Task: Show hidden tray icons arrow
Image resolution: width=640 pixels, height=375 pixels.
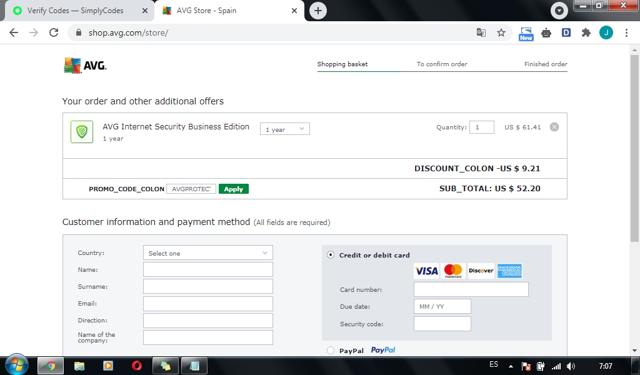Action: [511, 366]
